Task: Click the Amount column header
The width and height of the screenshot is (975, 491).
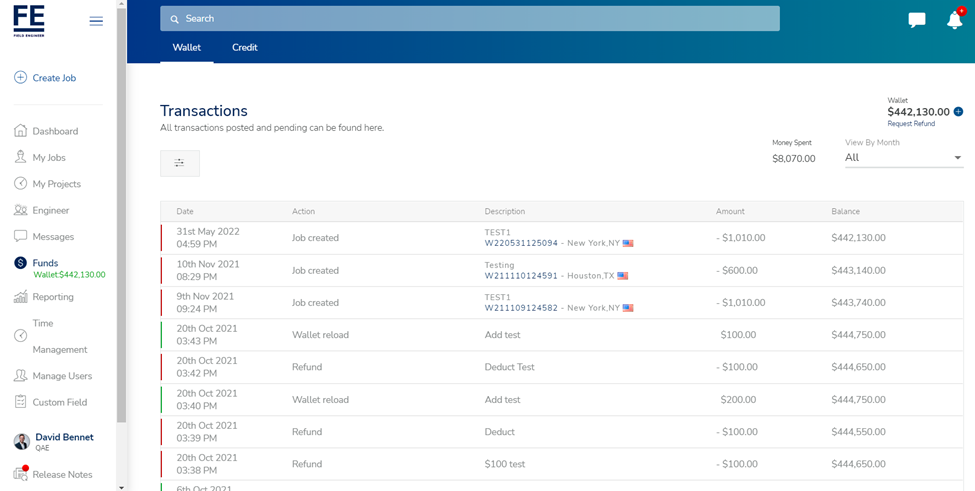Action: (x=730, y=211)
